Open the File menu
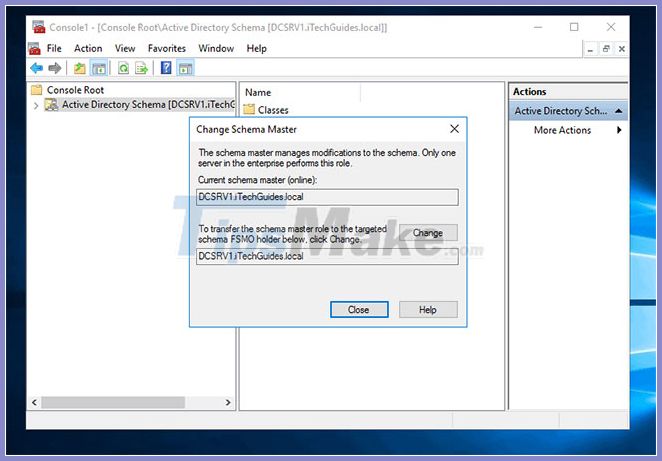This screenshot has height=461, width=662. (54, 49)
